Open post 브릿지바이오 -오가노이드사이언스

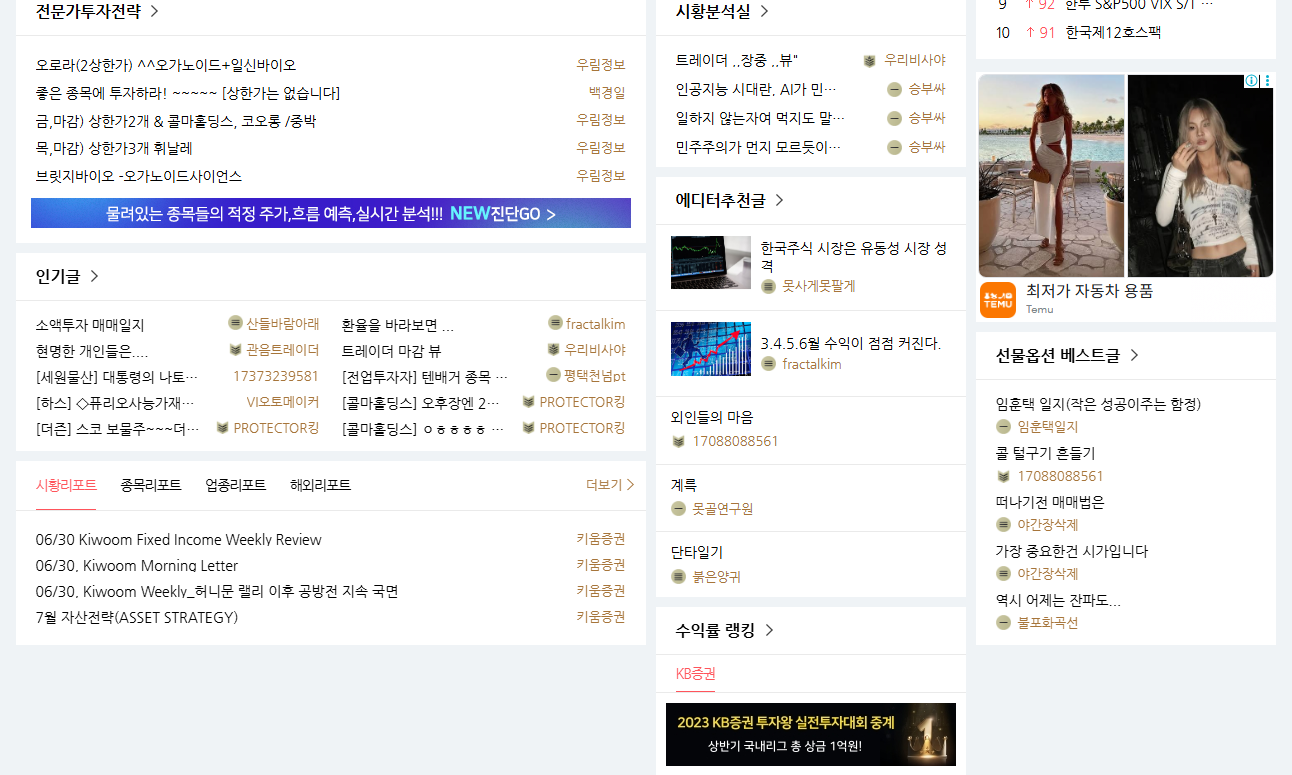pos(139,176)
